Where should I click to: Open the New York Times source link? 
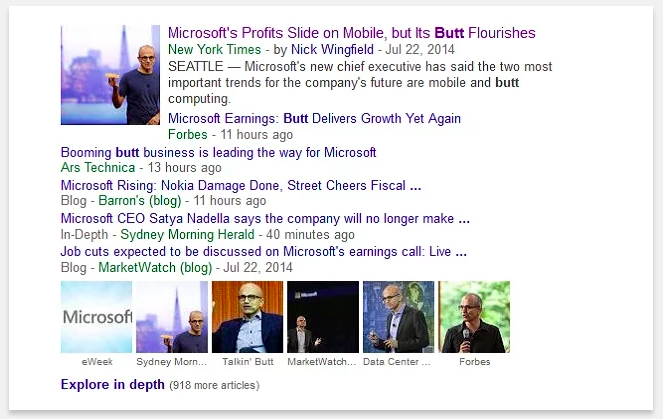tap(214, 49)
